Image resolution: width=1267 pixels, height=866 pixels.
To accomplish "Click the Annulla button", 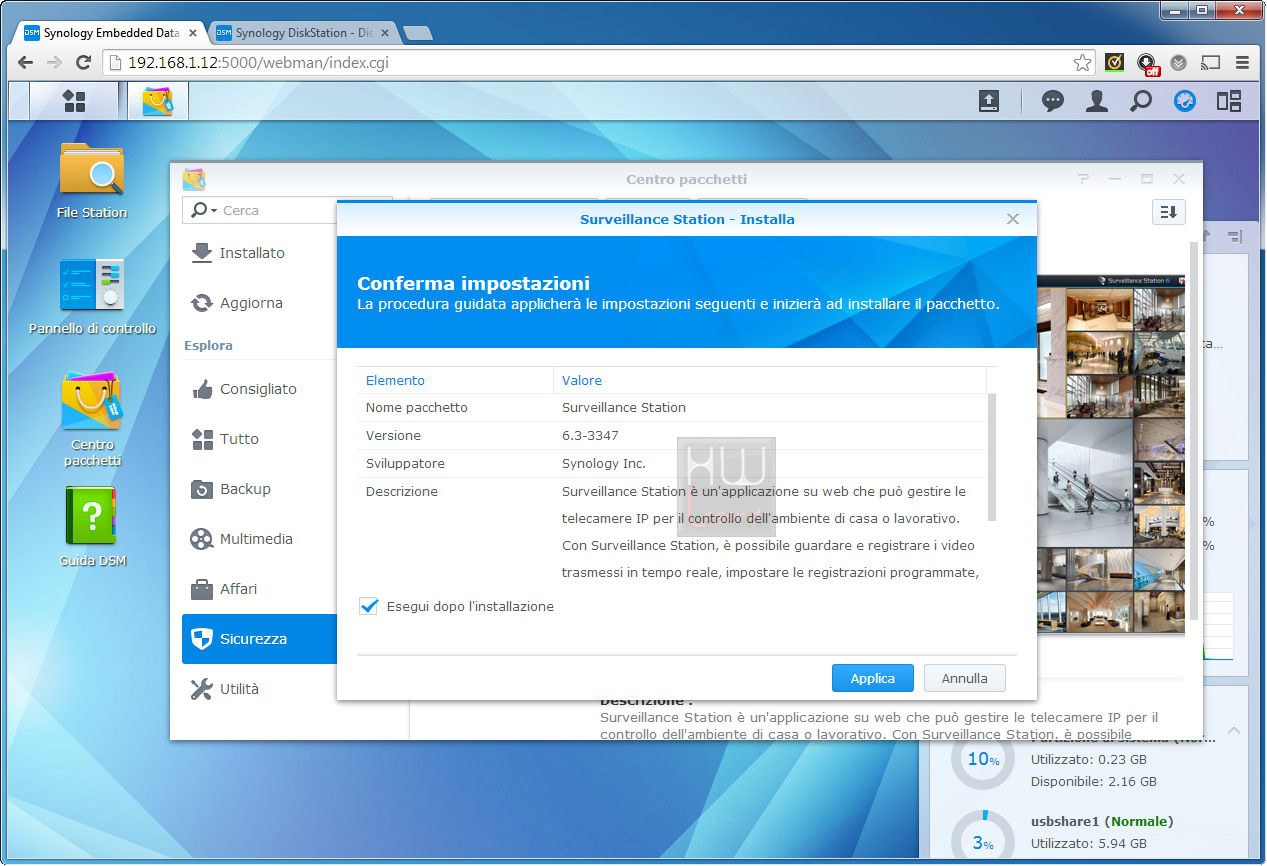I will 965,678.
